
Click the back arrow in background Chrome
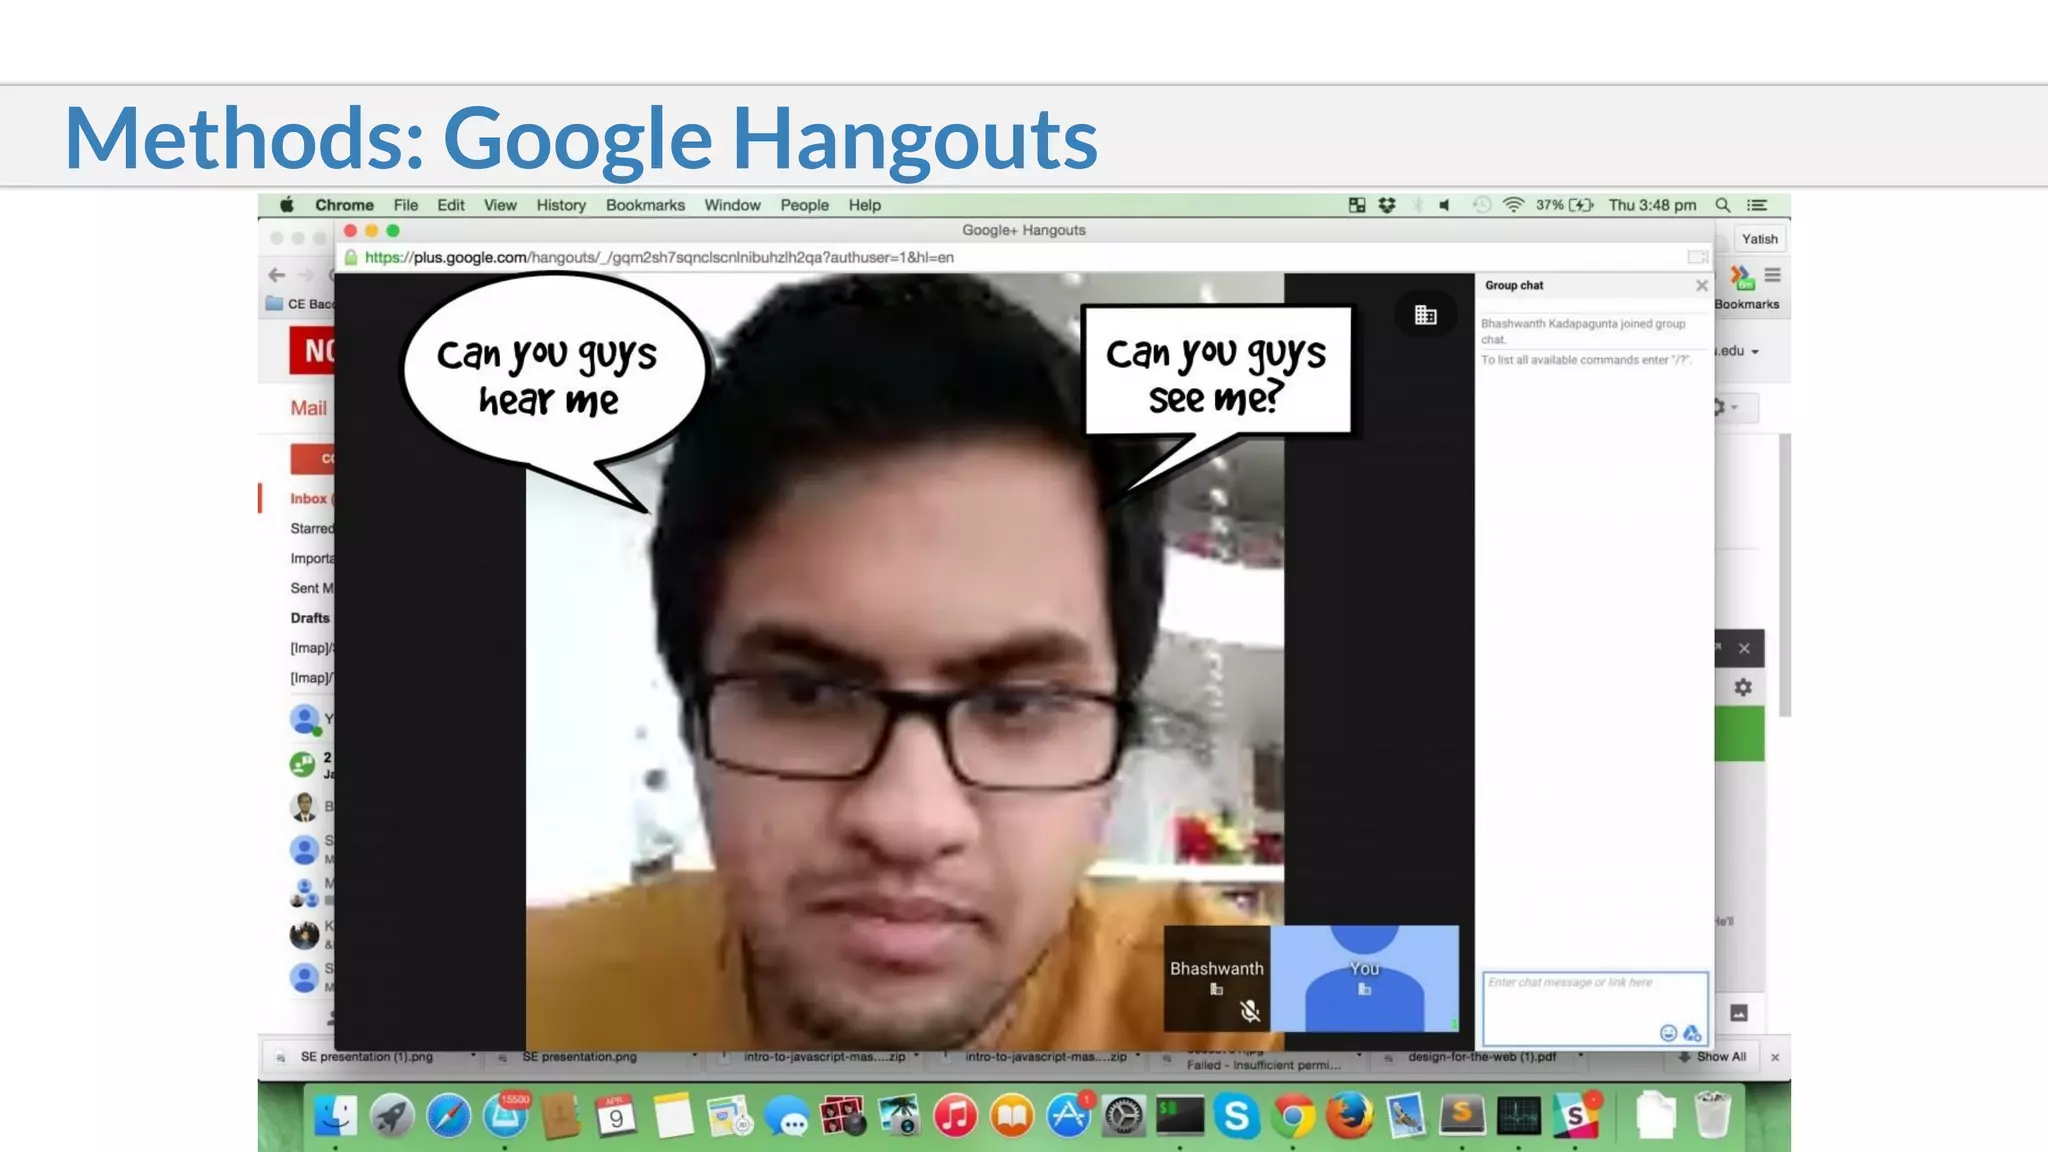tap(277, 275)
